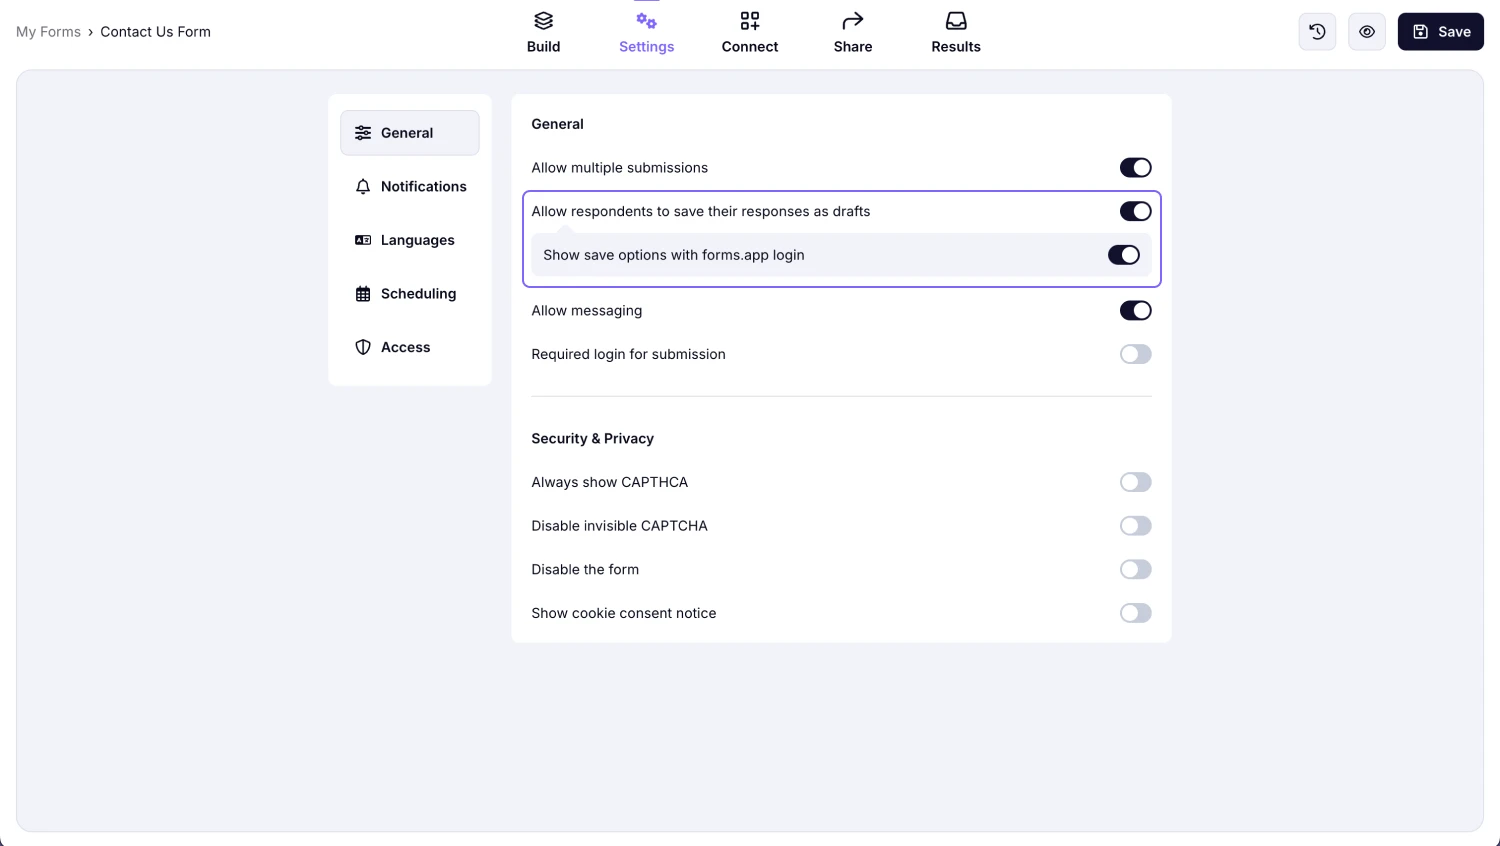This screenshot has width=1500, height=846.
Task: Click the Access shield icon
Action: (x=362, y=347)
